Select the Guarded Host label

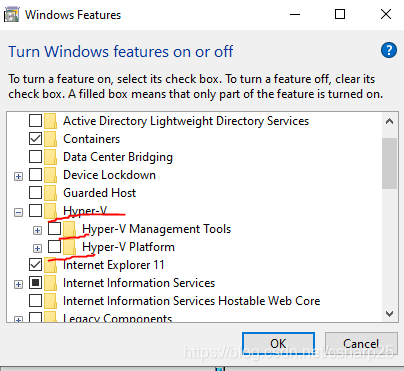[100, 193]
